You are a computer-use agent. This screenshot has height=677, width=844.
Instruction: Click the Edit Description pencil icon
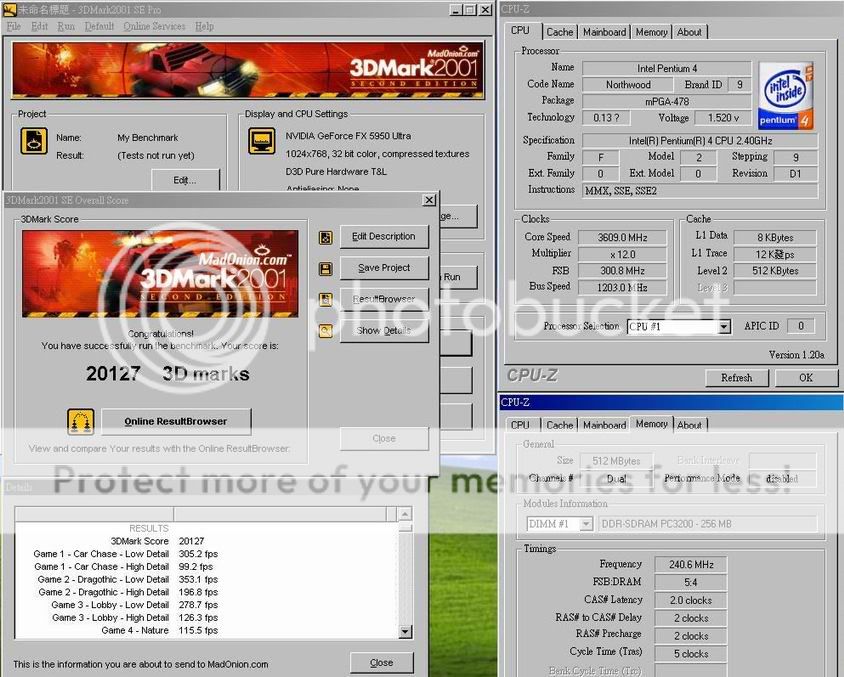[x=325, y=238]
